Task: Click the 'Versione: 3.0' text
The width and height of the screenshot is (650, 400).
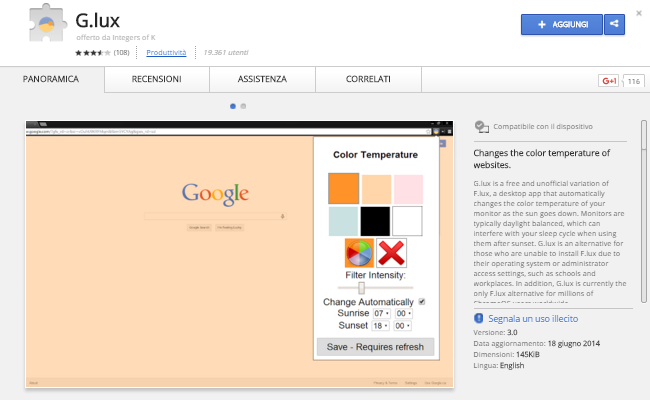Action: pyautogui.click(x=495, y=332)
